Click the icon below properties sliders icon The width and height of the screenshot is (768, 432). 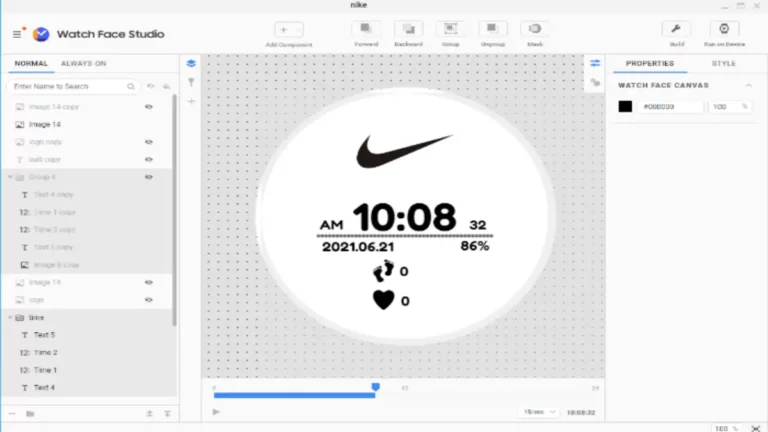coord(595,82)
